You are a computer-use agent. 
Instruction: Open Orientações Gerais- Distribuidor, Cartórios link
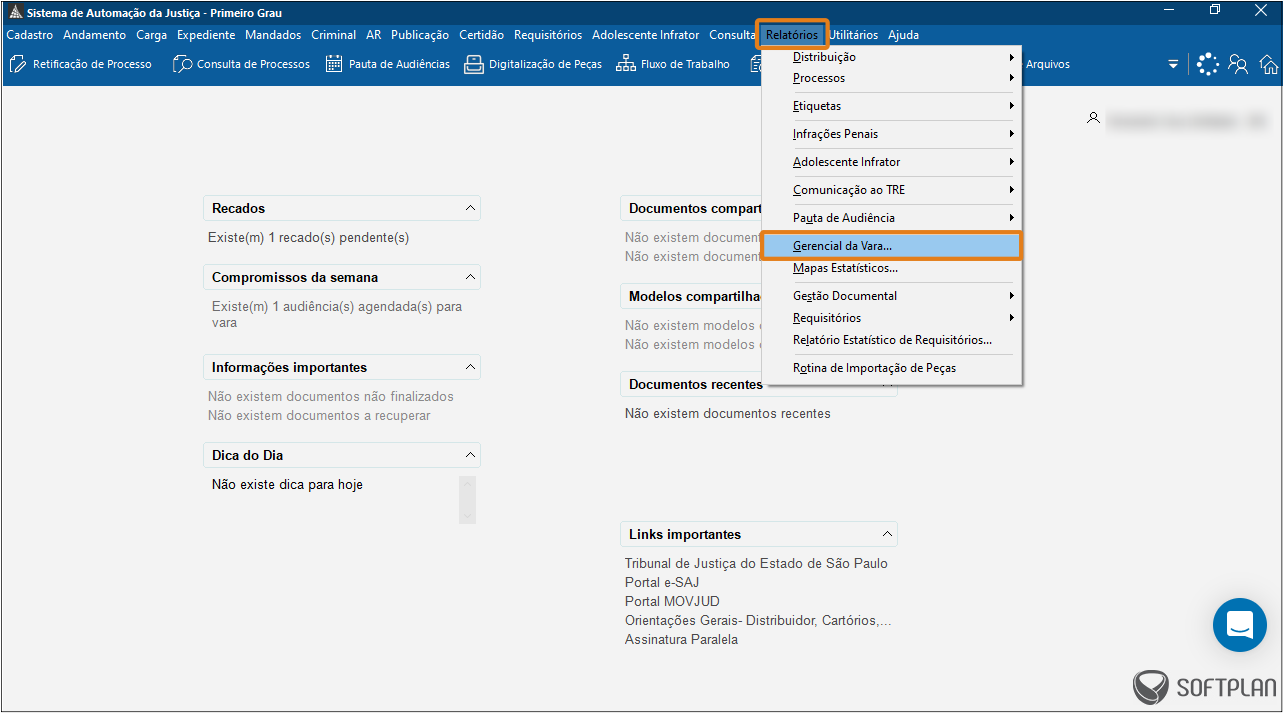(758, 620)
